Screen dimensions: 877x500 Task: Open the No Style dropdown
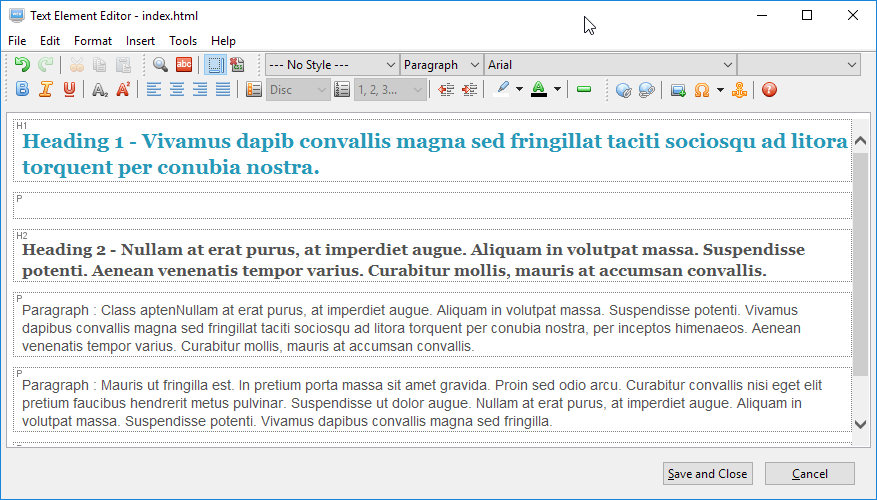[x=332, y=65]
